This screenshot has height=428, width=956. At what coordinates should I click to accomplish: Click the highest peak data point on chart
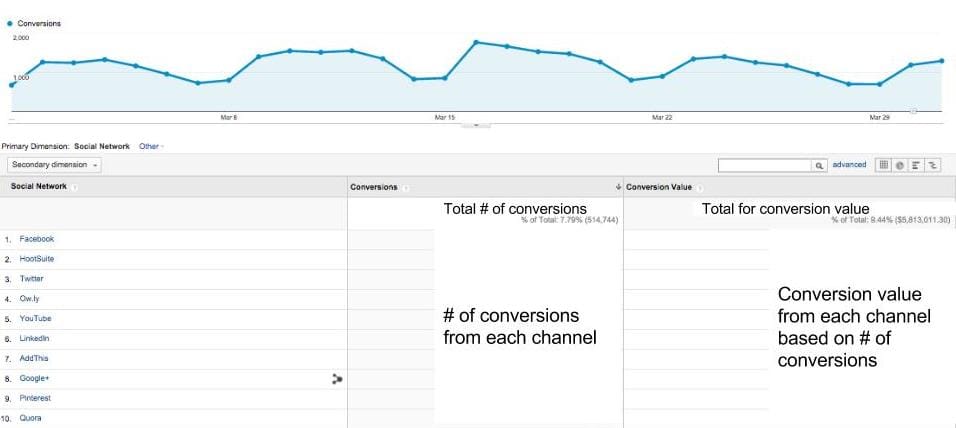coord(476,42)
